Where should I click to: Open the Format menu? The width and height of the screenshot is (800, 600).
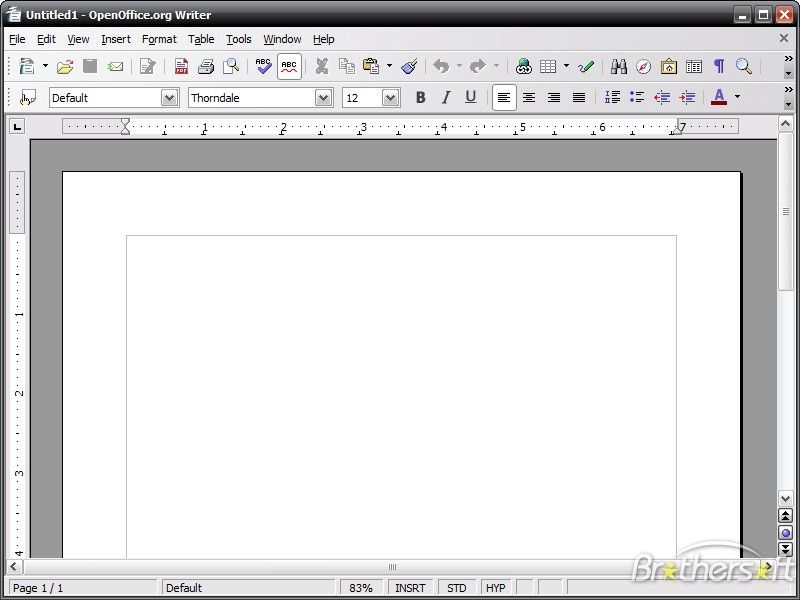click(x=159, y=39)
